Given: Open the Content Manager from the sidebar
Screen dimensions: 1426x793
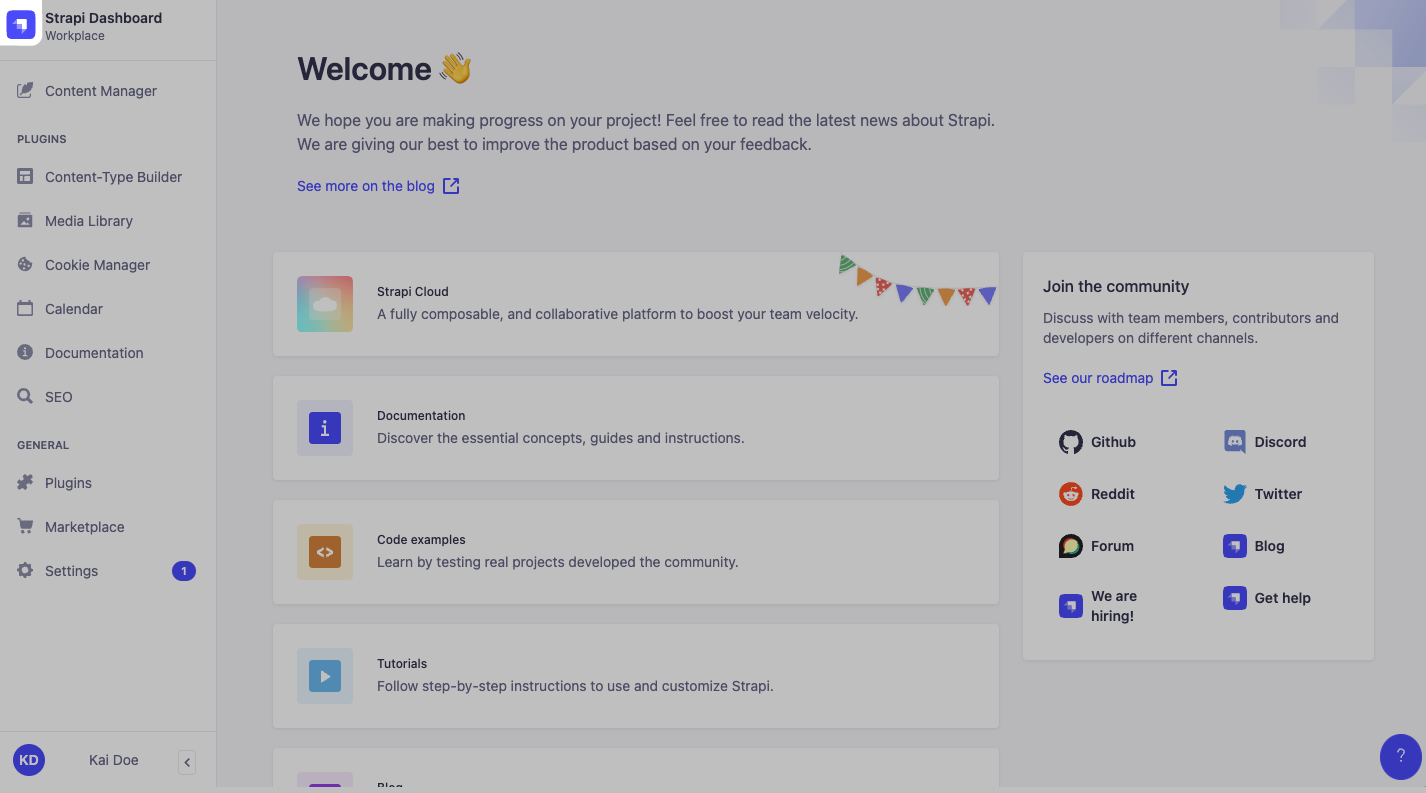Looking at the screenshot, I should coord(100,91).
